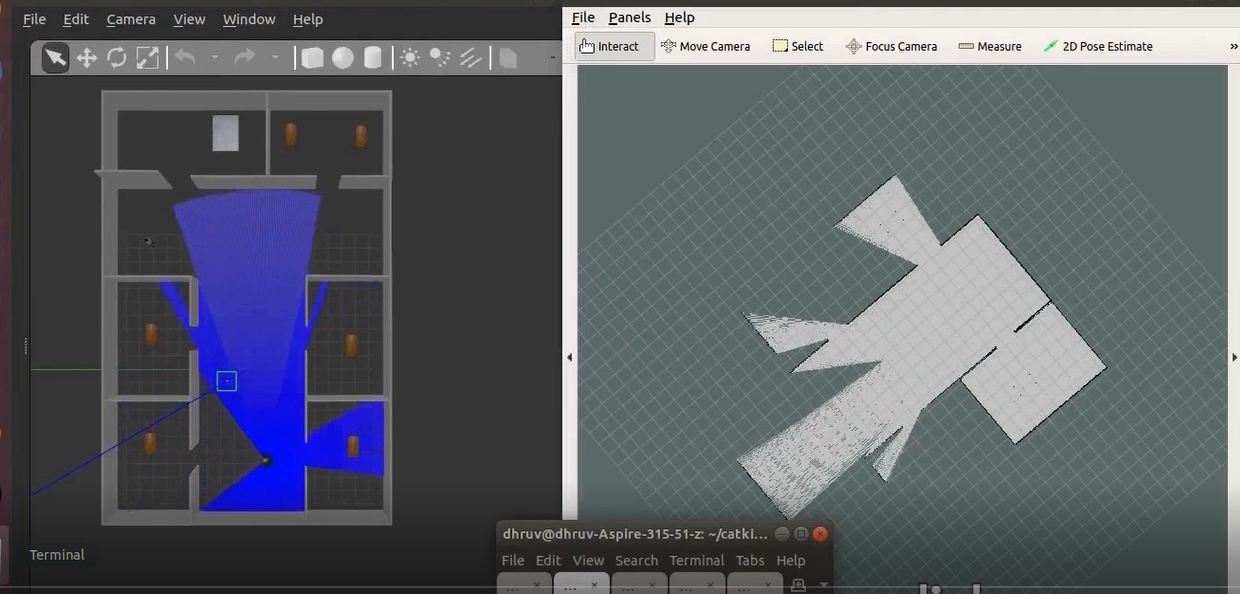Add a spot light in Gazebo

point(440,58)
